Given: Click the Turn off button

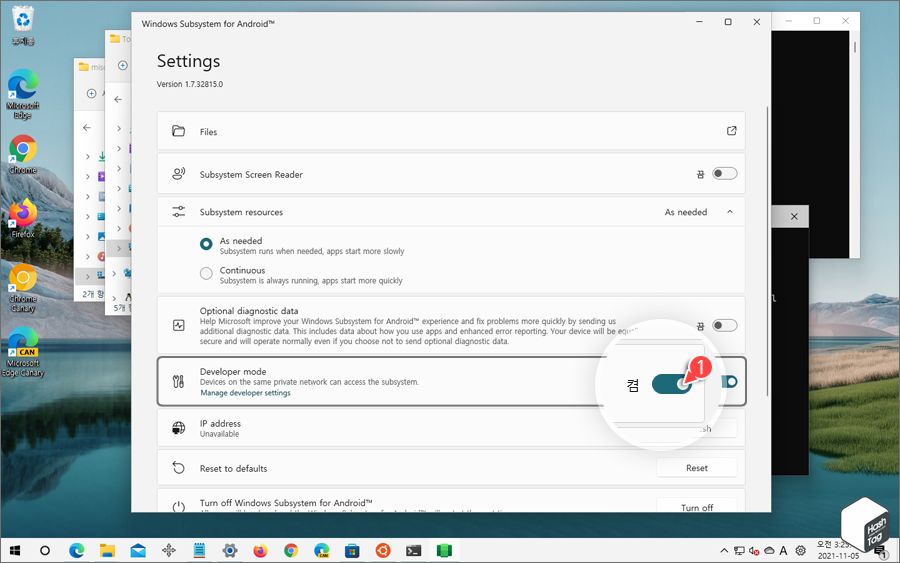Looking at the screenshot, I should (696, 507).
